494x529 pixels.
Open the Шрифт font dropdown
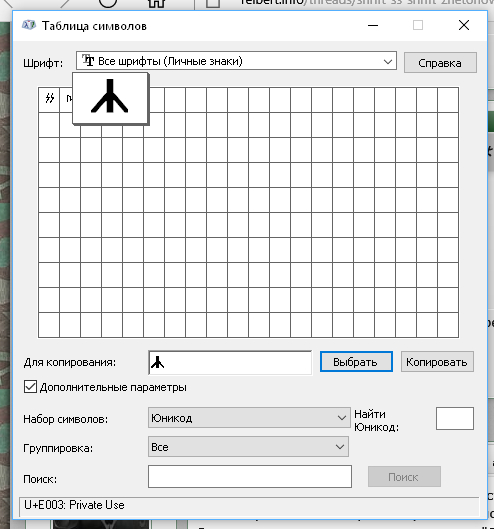pos(236,61)
